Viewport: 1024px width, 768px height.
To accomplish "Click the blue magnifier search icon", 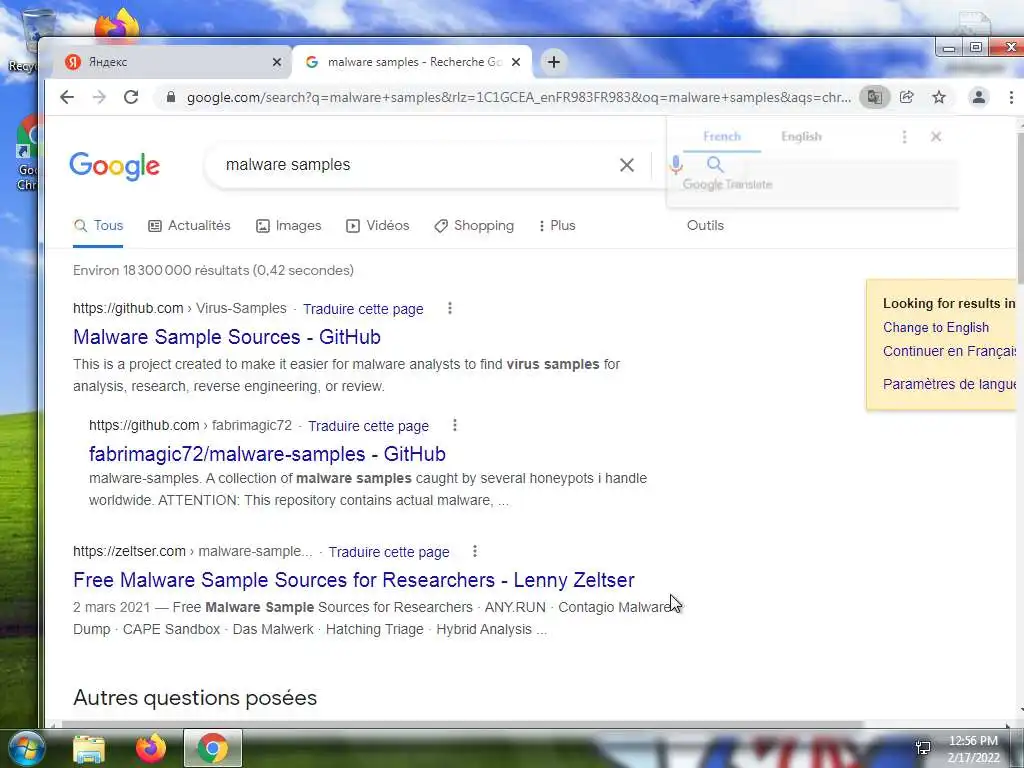I will pos(715,165).
